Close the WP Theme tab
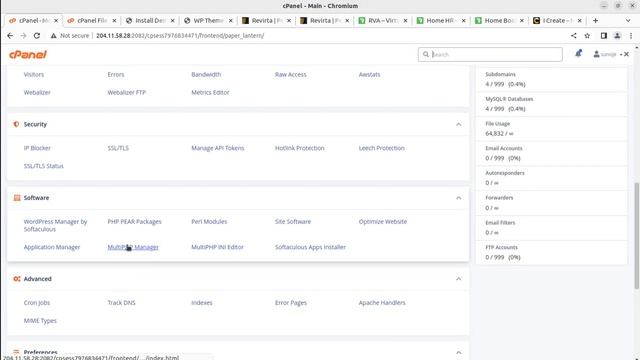The image size is (640, 360). 231,20
